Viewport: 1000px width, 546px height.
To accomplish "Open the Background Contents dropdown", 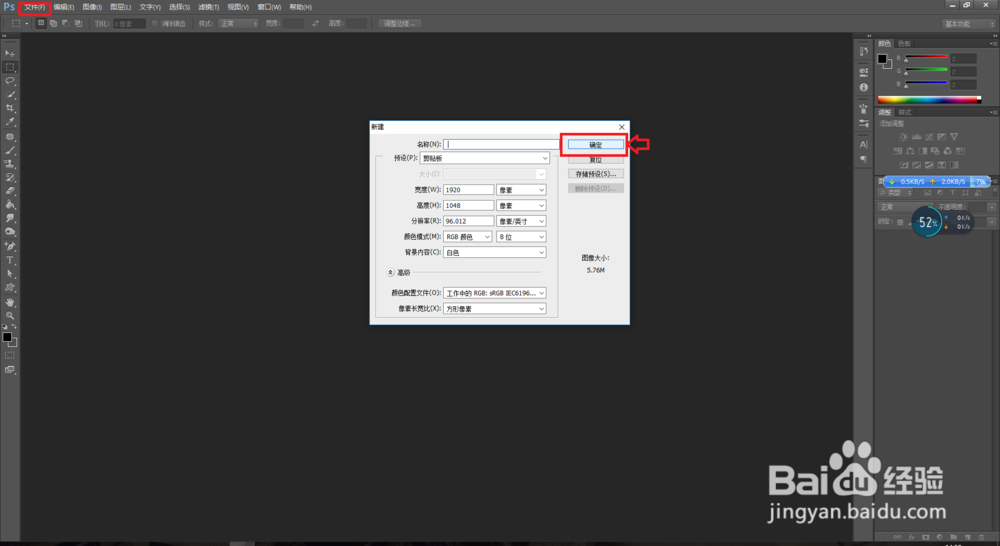I will point(494,253).
